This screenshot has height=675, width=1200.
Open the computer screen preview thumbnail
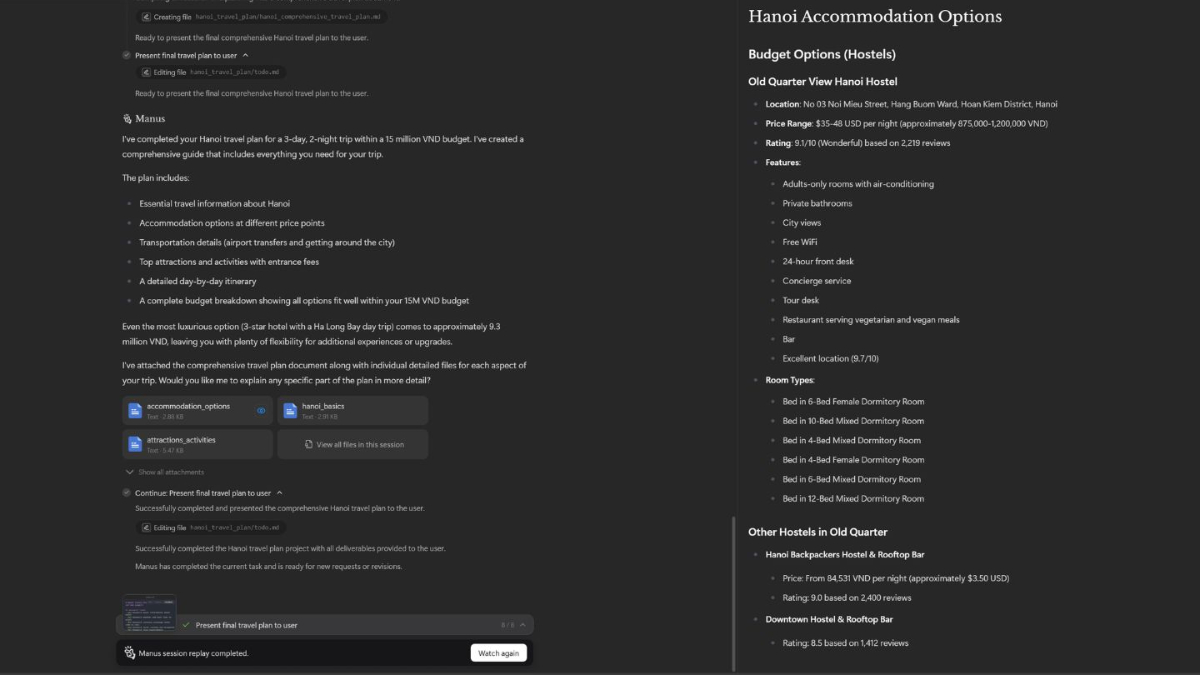(x=149, y=613)
